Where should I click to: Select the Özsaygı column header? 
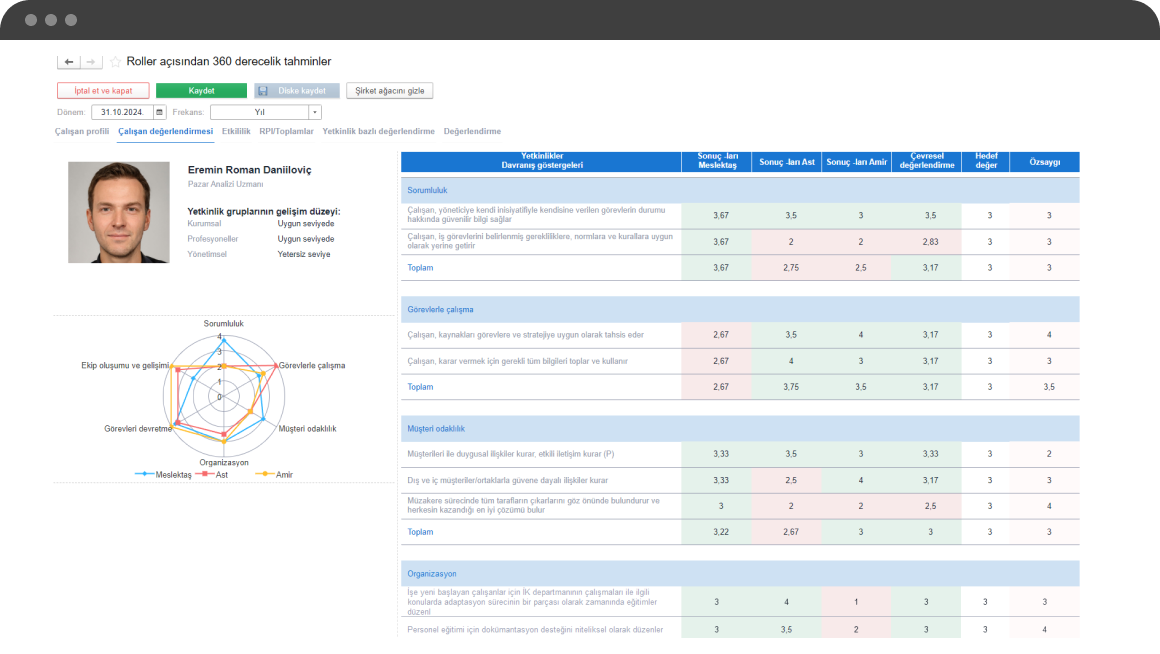pos(1045,162)
